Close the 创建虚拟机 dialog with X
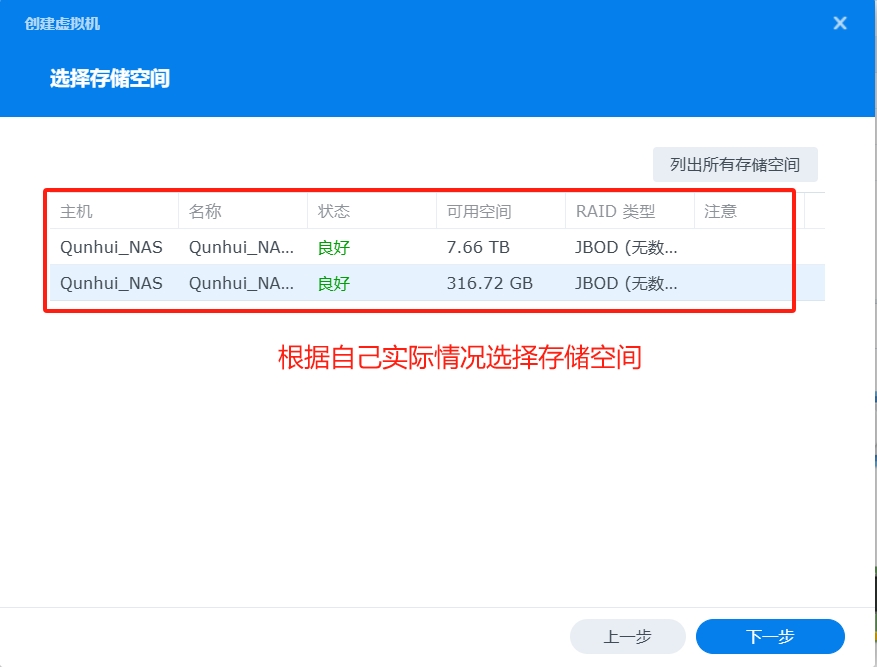This screenshot has height=667, width=877. tap(840, 23)
